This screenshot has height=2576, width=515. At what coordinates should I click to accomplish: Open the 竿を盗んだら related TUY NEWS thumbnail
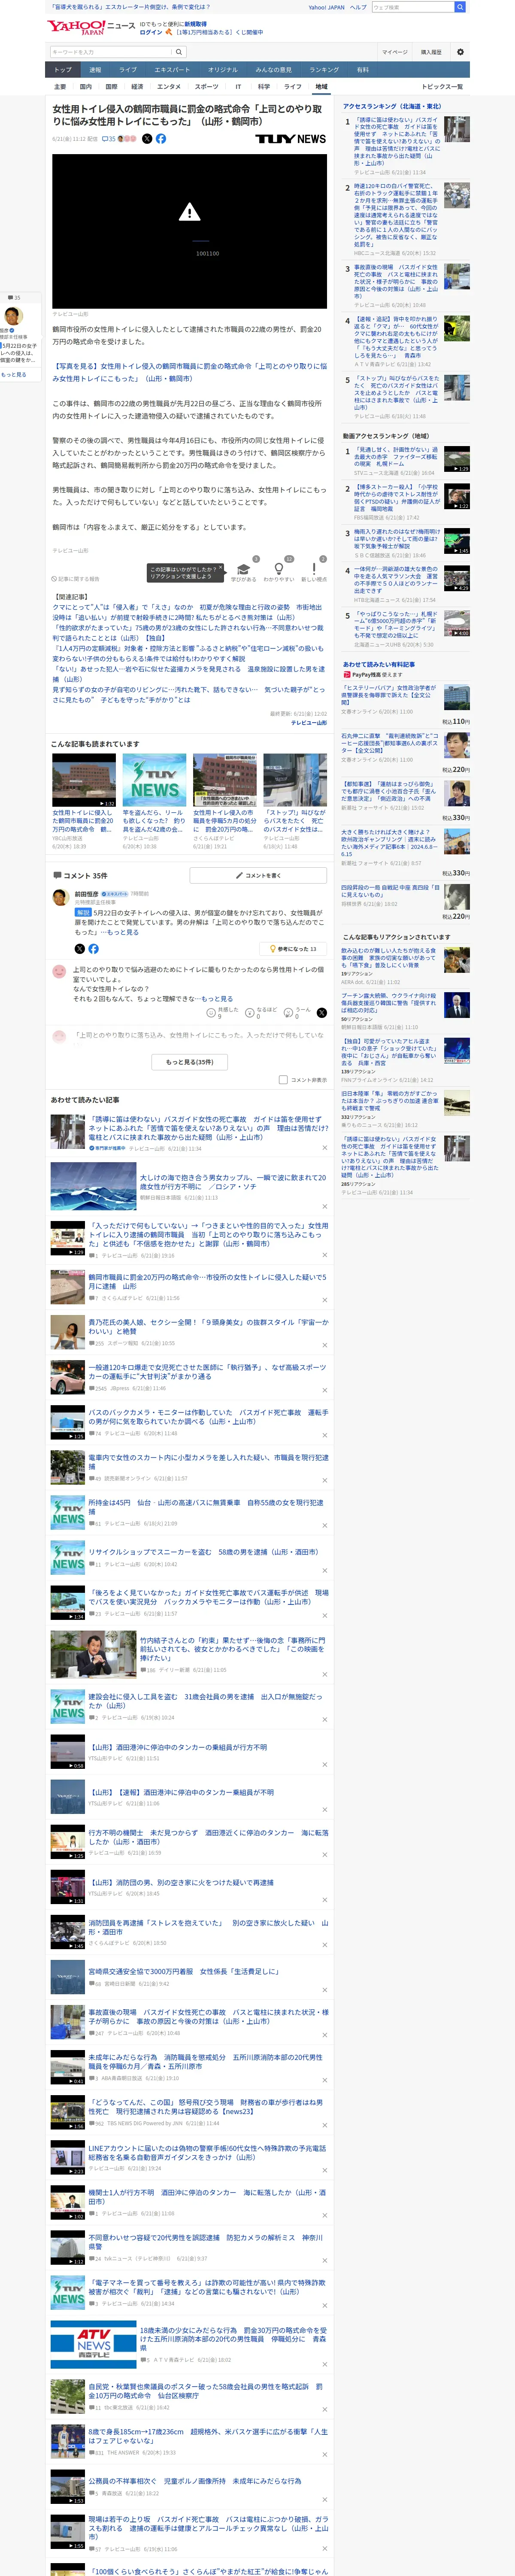pyautogui.click(x=154, y=781)
